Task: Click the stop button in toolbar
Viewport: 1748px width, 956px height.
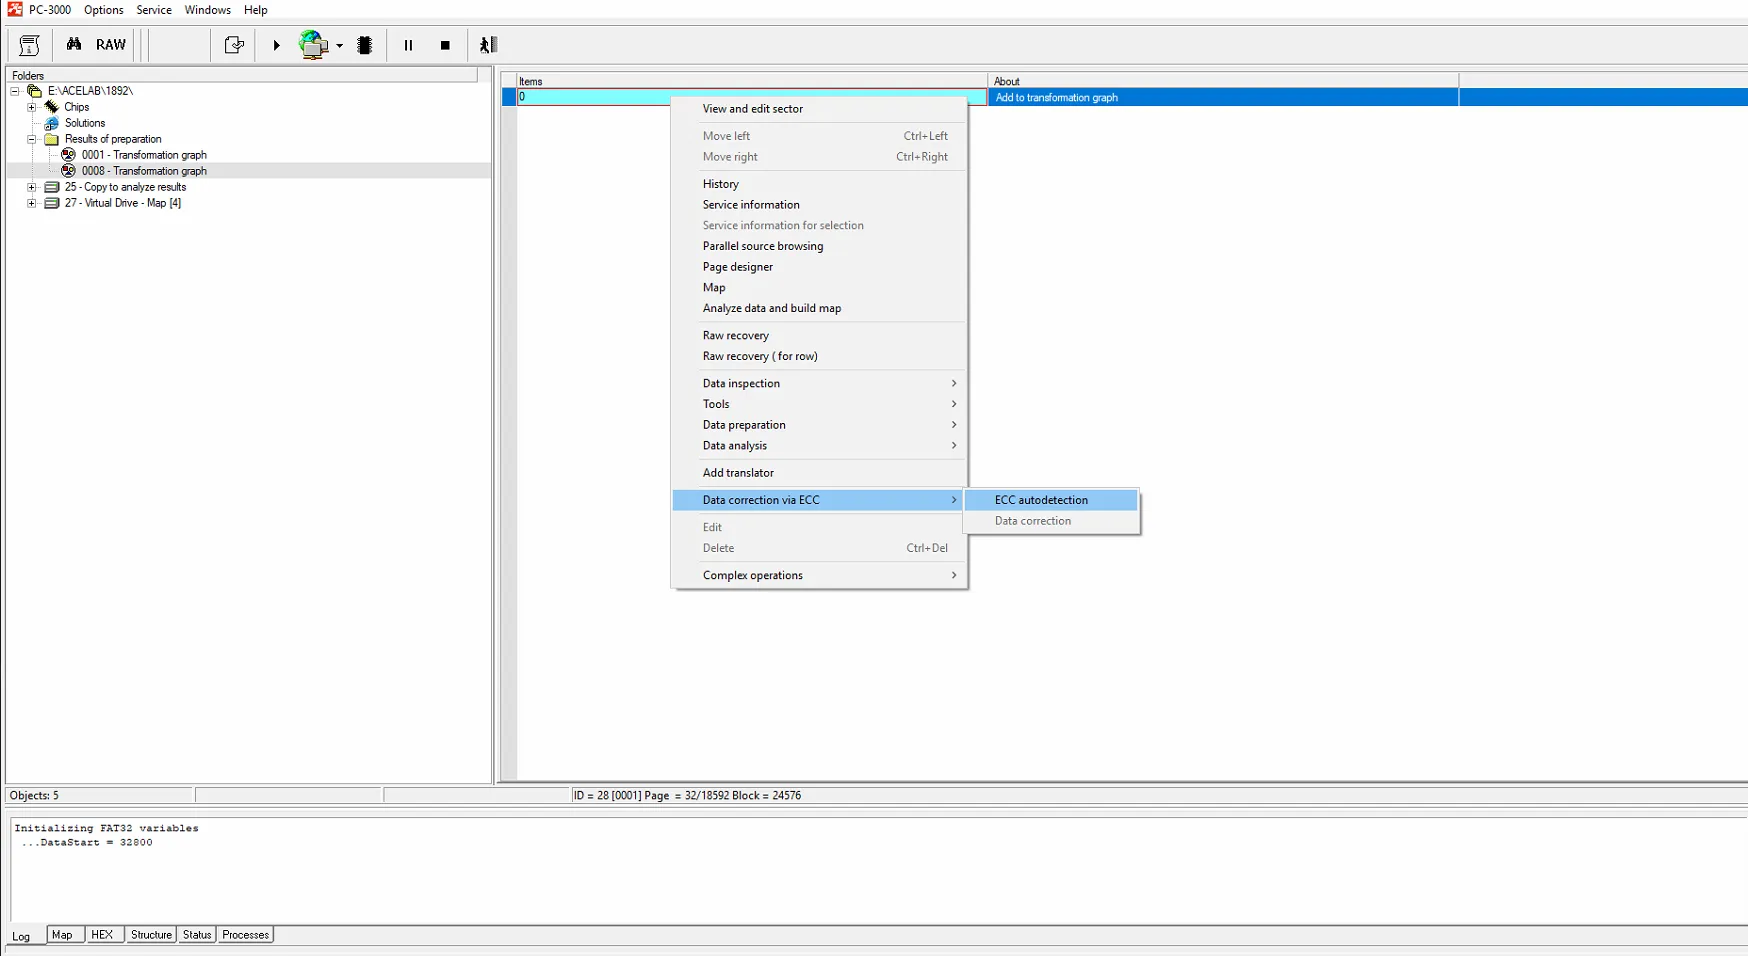Action: point(445,45)
